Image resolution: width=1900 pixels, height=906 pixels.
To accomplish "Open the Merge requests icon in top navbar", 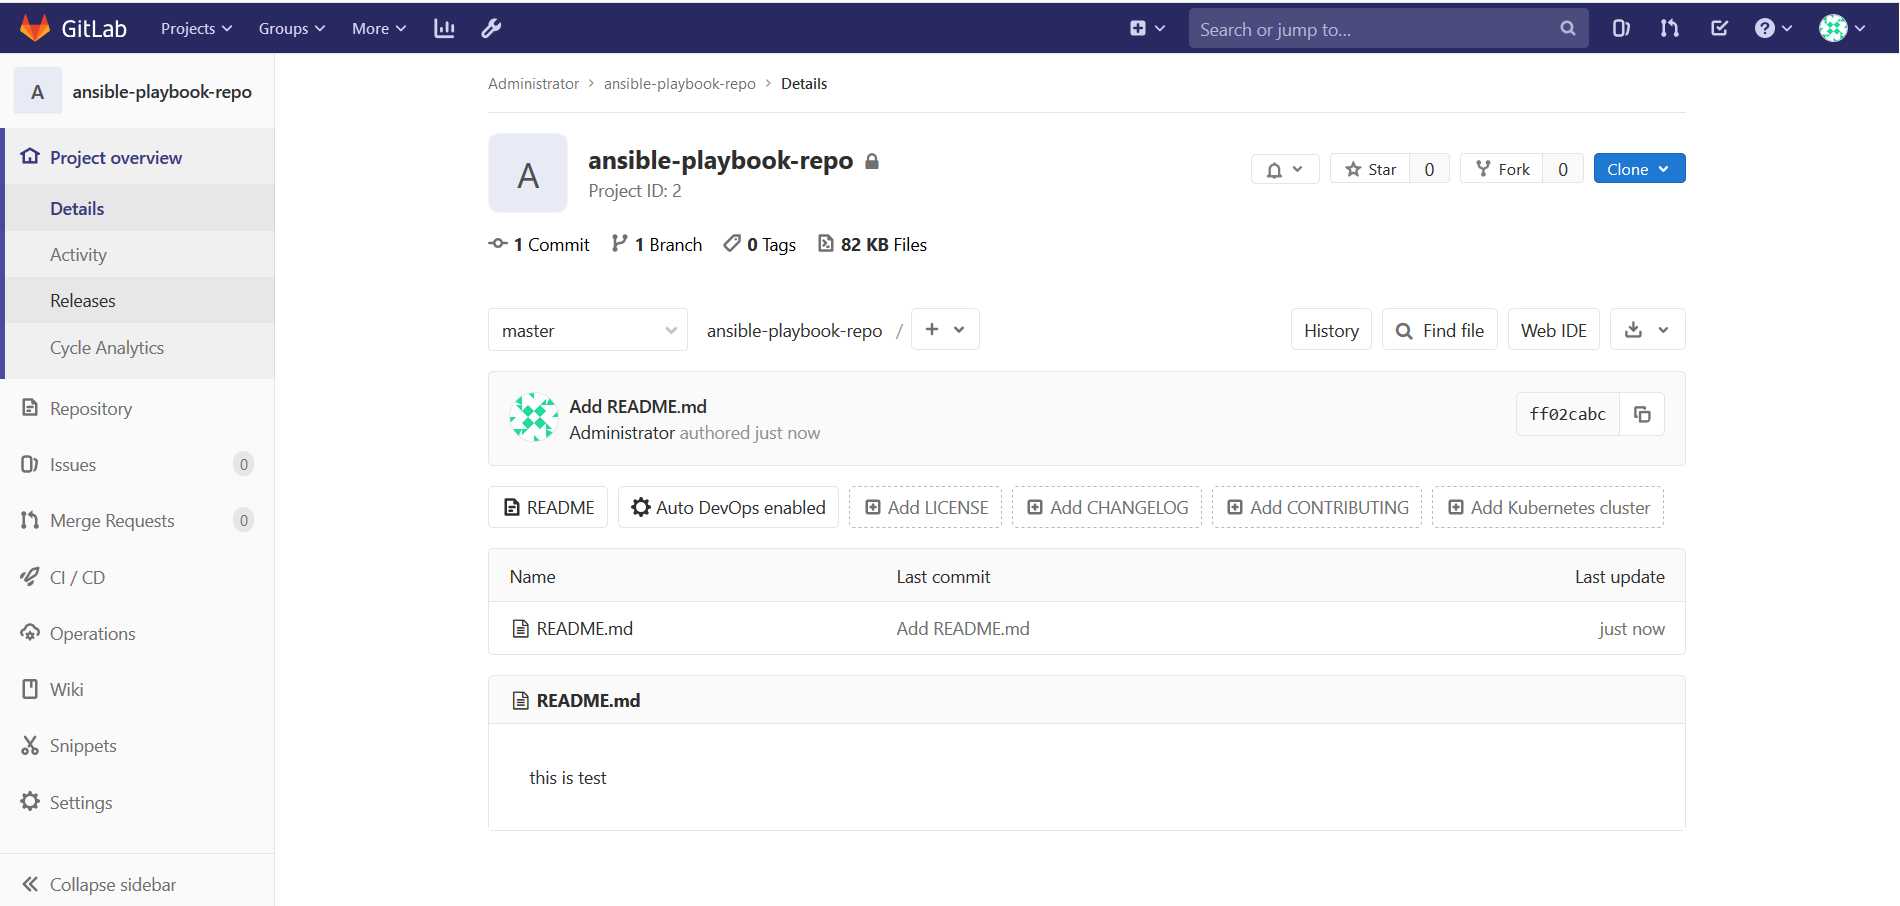I will 1669,28.
